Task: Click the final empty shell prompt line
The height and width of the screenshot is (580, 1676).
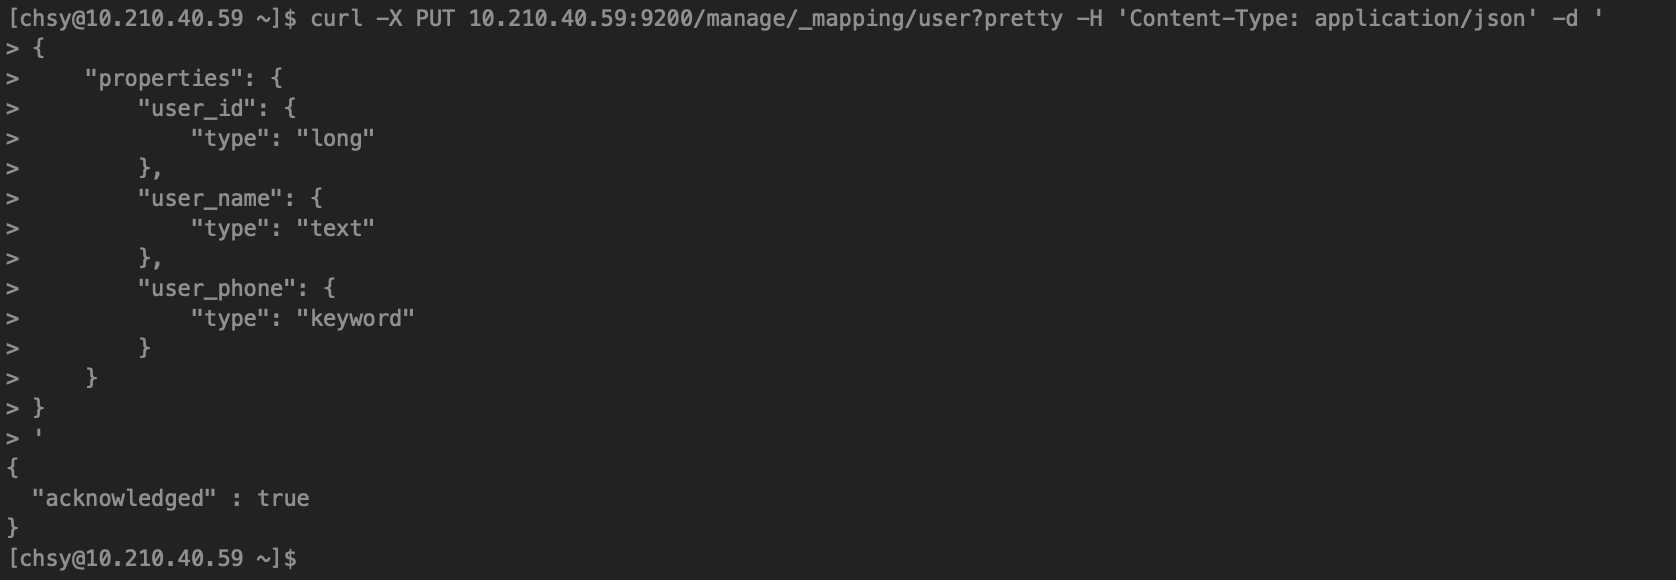Action: [x=152, y=558]
